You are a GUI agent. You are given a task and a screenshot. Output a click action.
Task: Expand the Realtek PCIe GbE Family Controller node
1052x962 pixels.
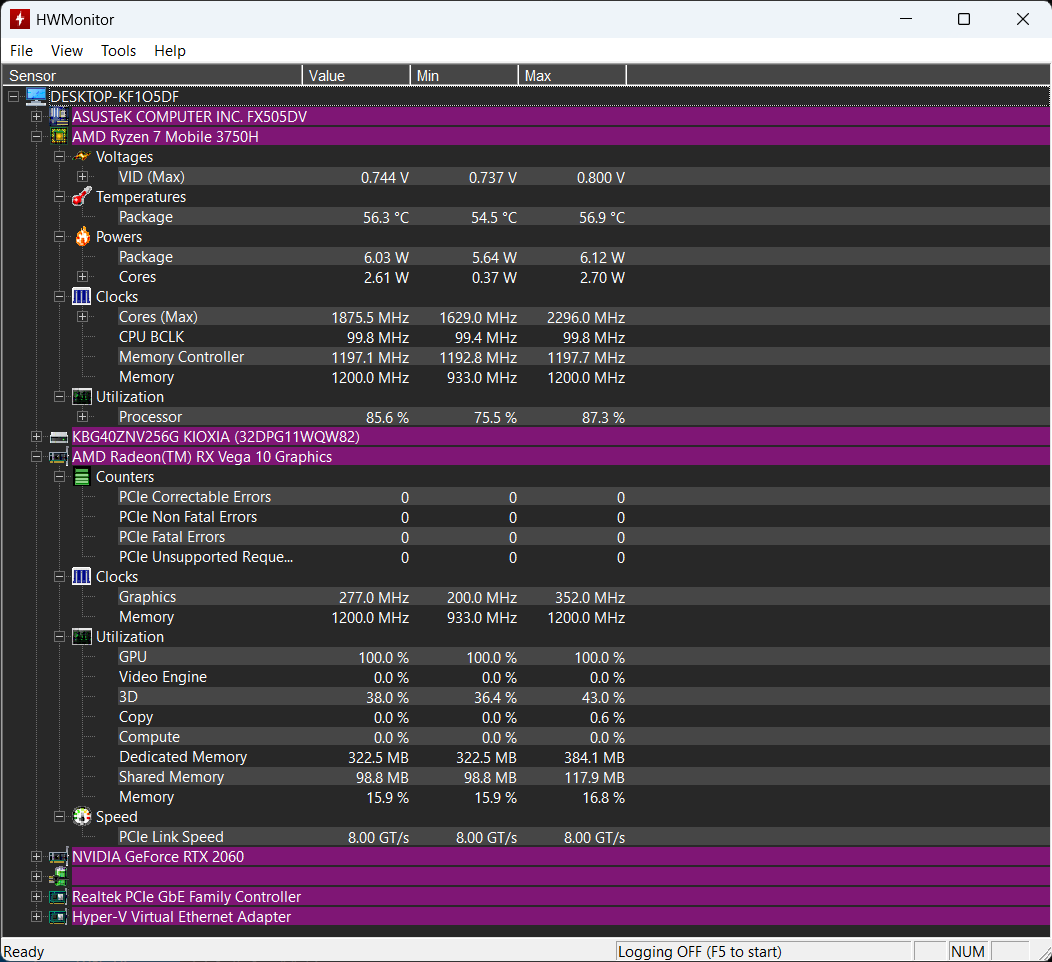(x=36, y=896)
